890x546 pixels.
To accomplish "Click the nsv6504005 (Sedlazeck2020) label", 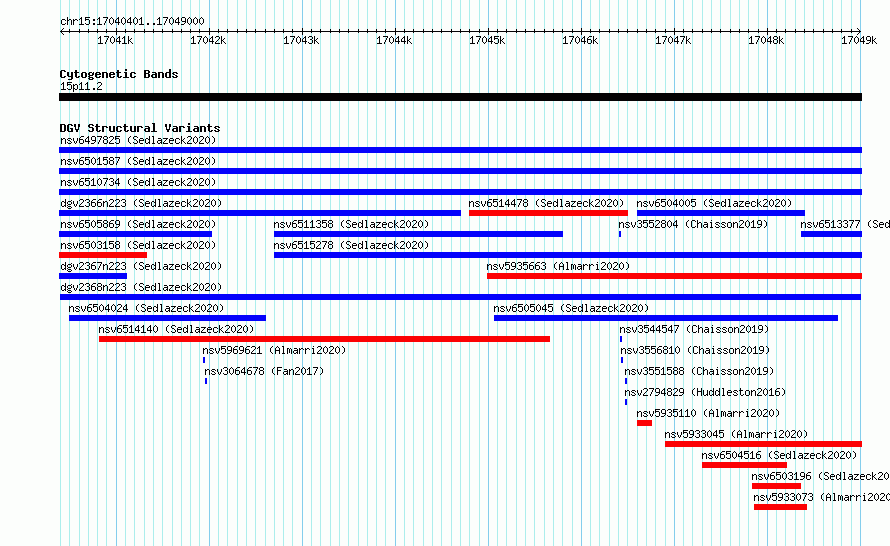I will click(714, 203).
